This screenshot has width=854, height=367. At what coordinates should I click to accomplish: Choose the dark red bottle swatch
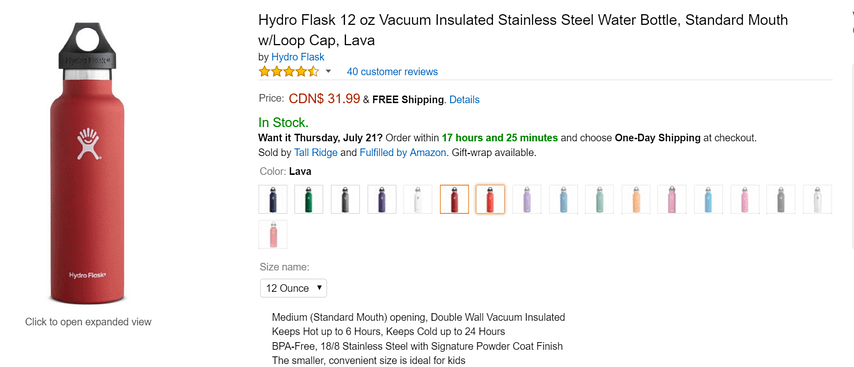point(454,199)
